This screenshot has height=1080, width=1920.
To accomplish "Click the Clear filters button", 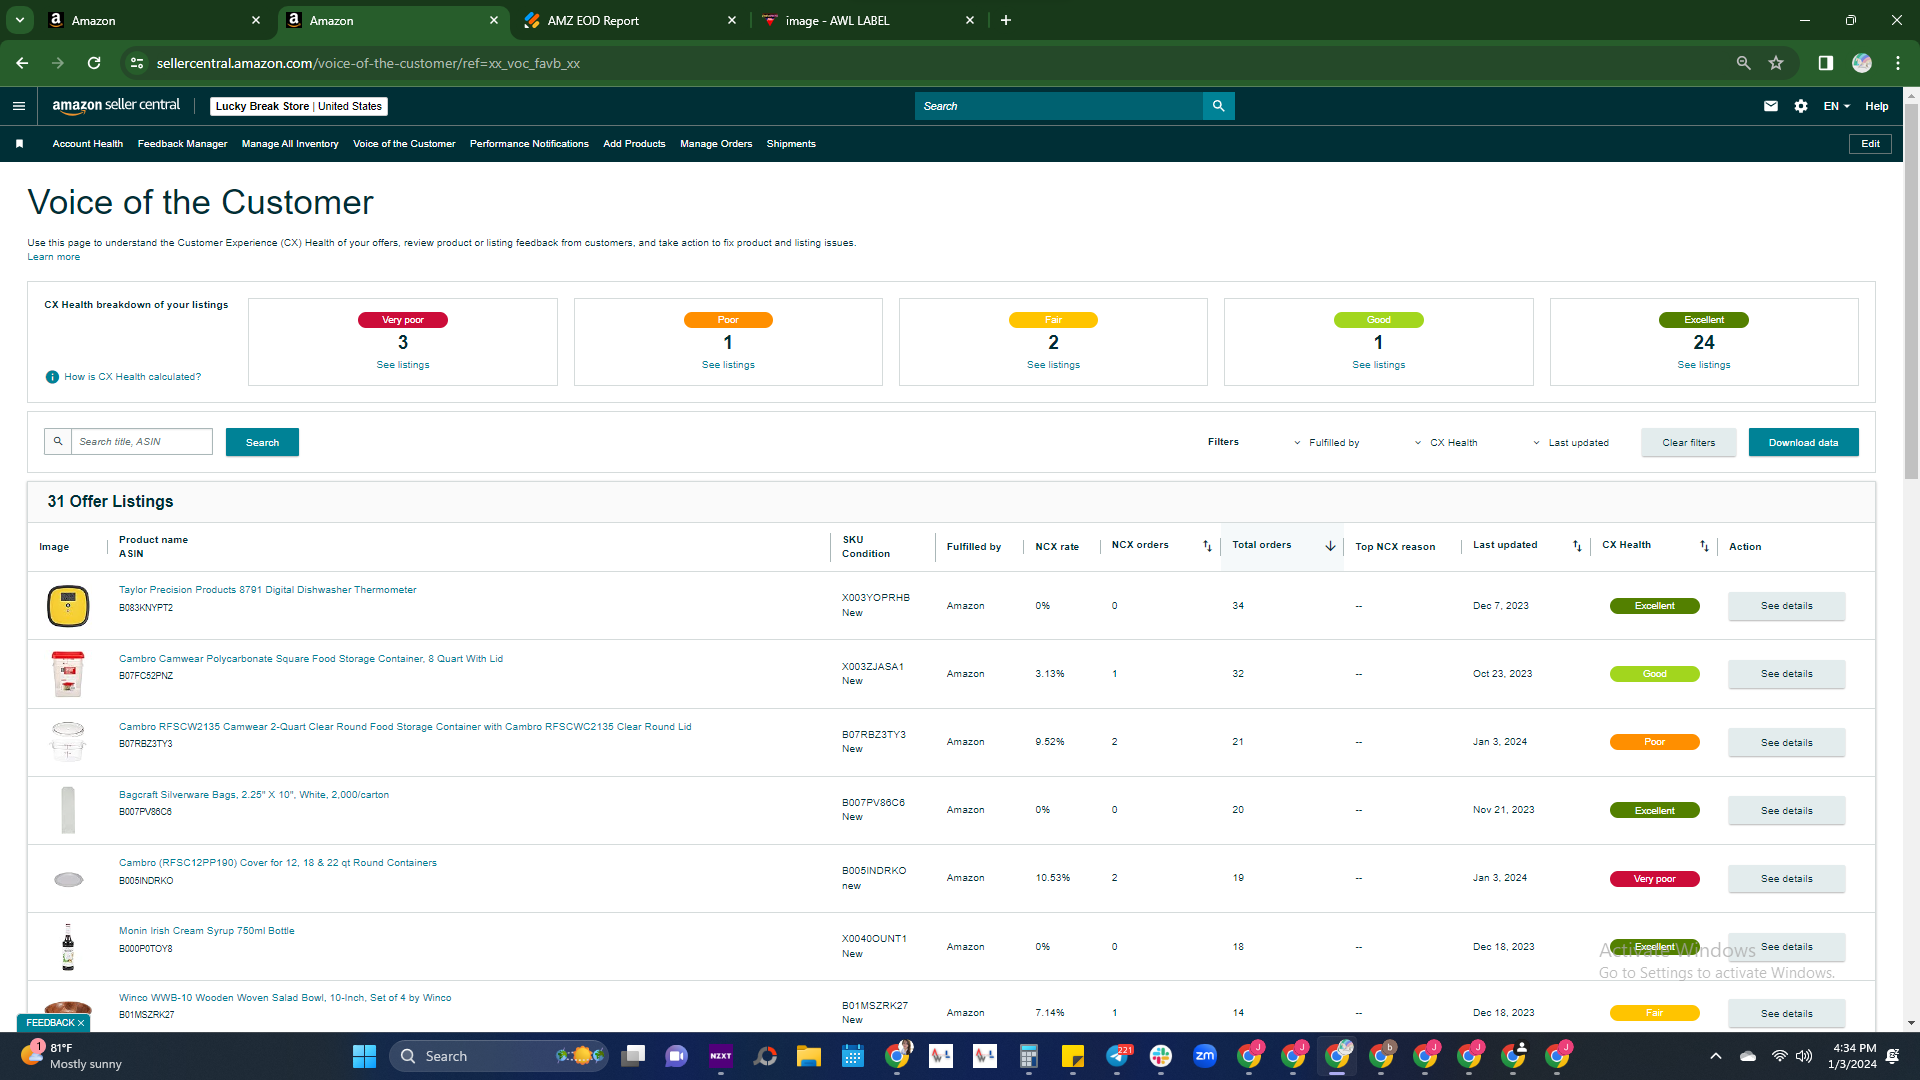I will [x=1688, y=442].
